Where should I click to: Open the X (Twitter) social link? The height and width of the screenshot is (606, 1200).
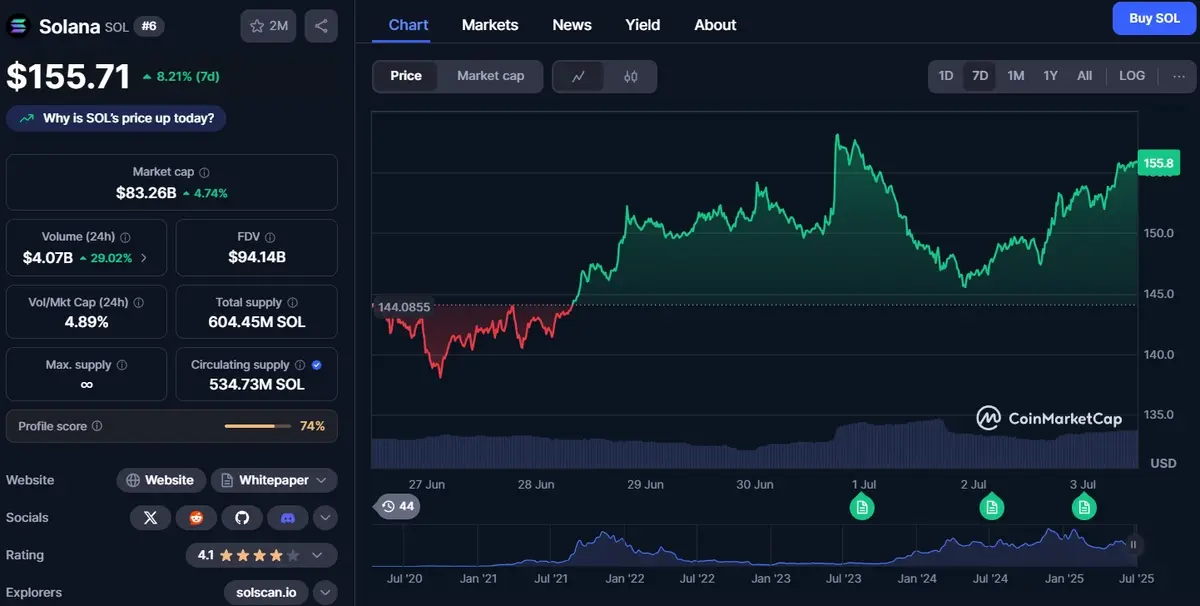coord(151,518)
